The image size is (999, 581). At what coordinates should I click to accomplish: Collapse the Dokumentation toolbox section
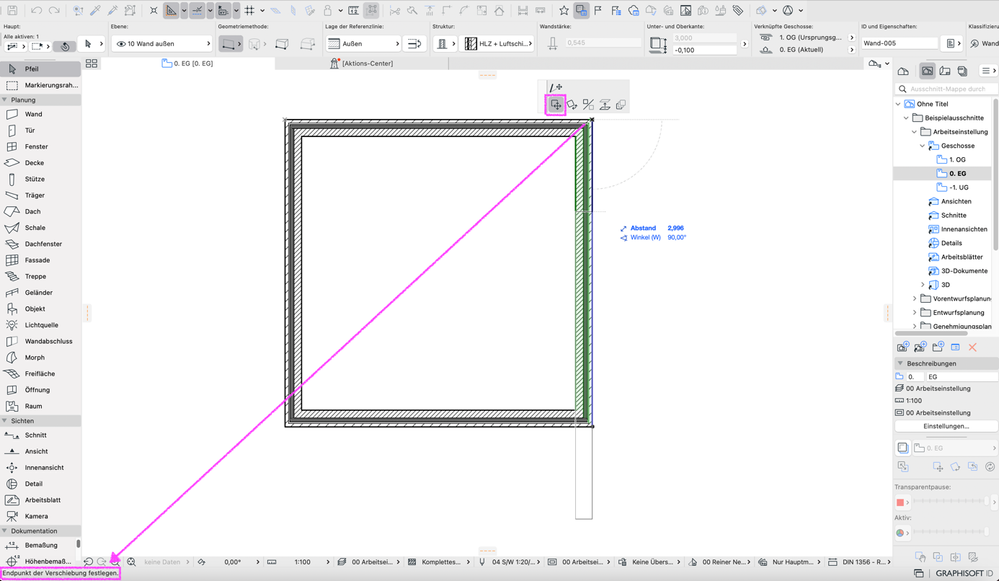tap(4, 531)
